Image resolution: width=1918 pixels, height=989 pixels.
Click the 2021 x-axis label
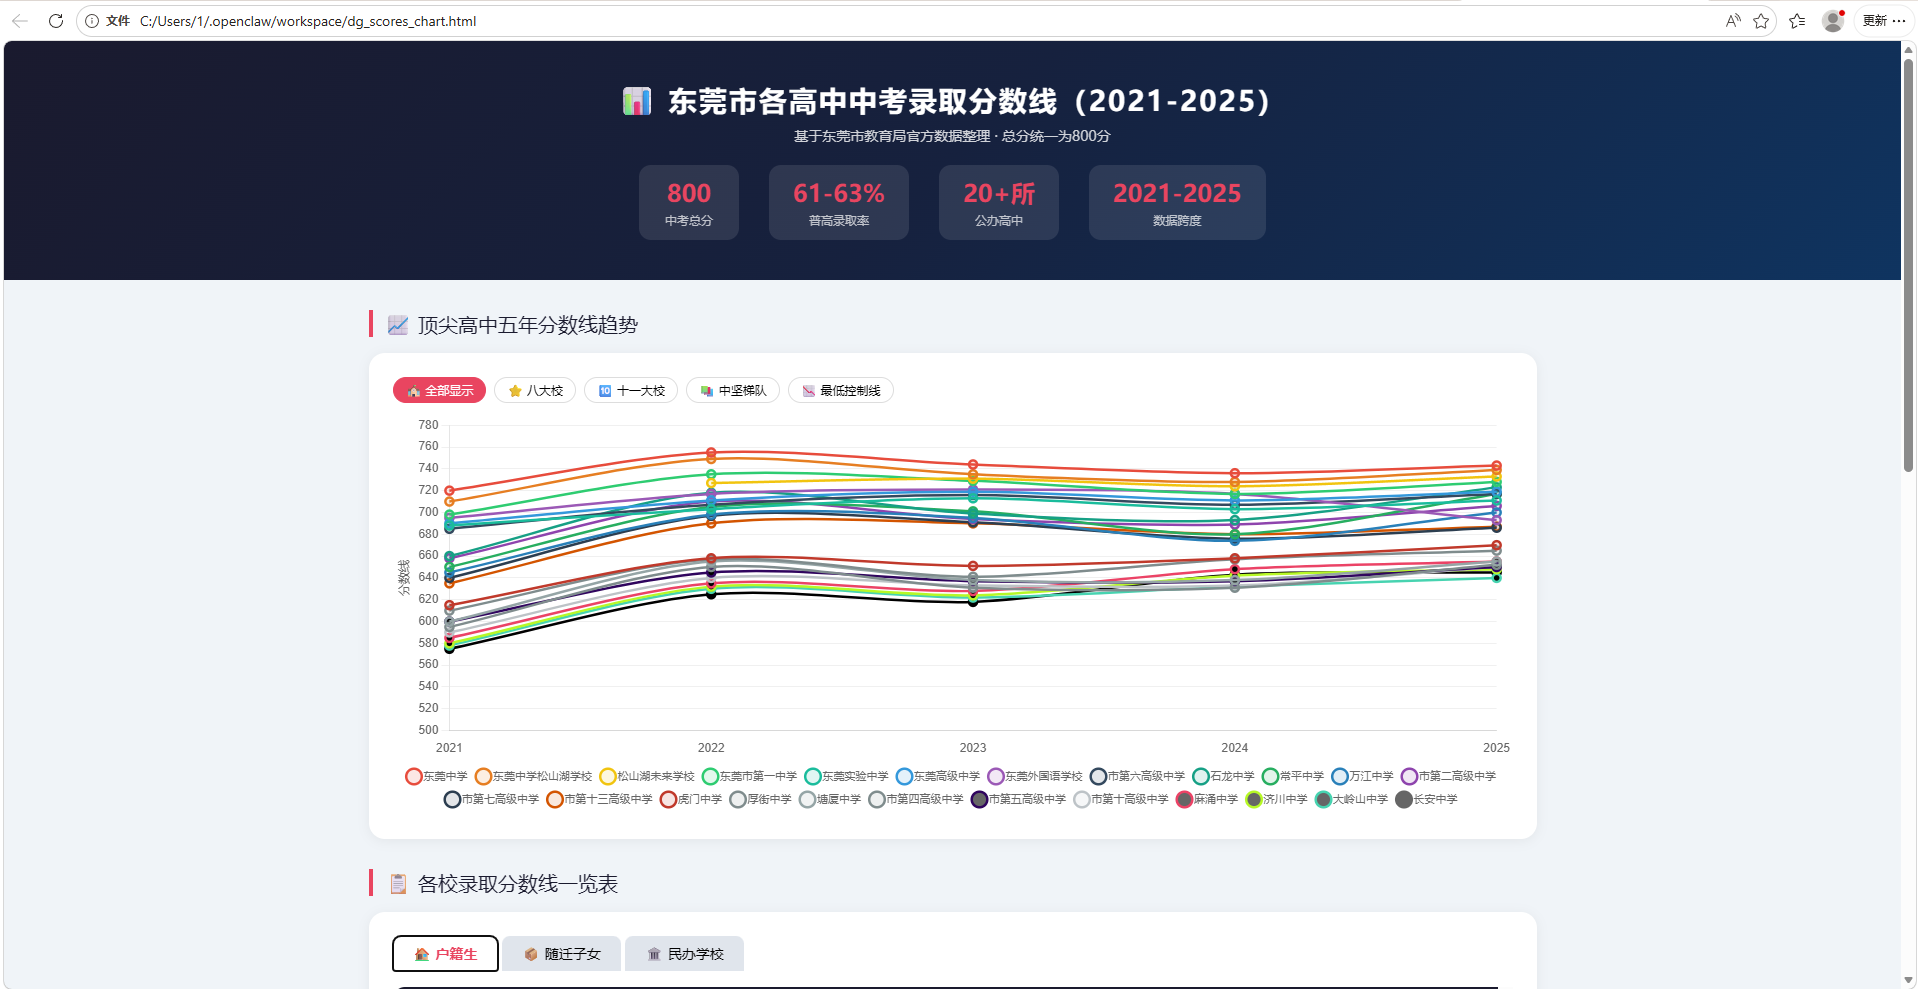(x=449, y=748)
